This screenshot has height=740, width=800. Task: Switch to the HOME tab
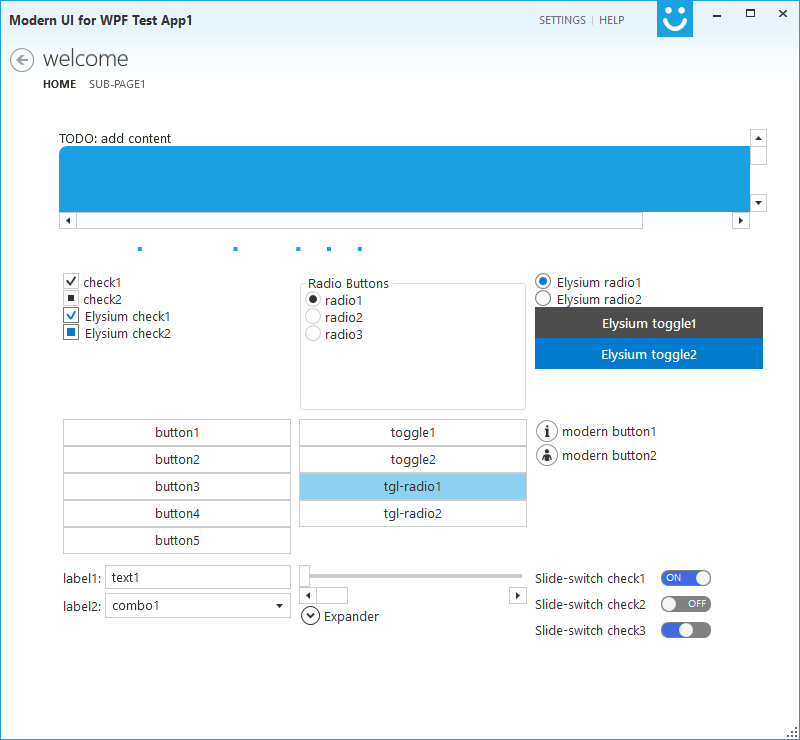(x=59, y=84)
